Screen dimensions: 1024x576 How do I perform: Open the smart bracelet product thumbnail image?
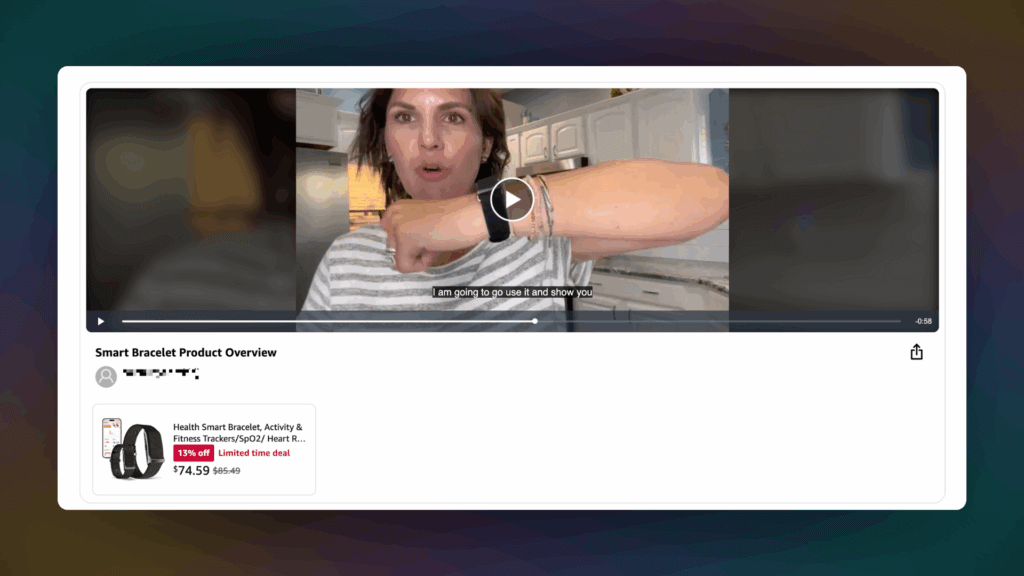[133, 448]
